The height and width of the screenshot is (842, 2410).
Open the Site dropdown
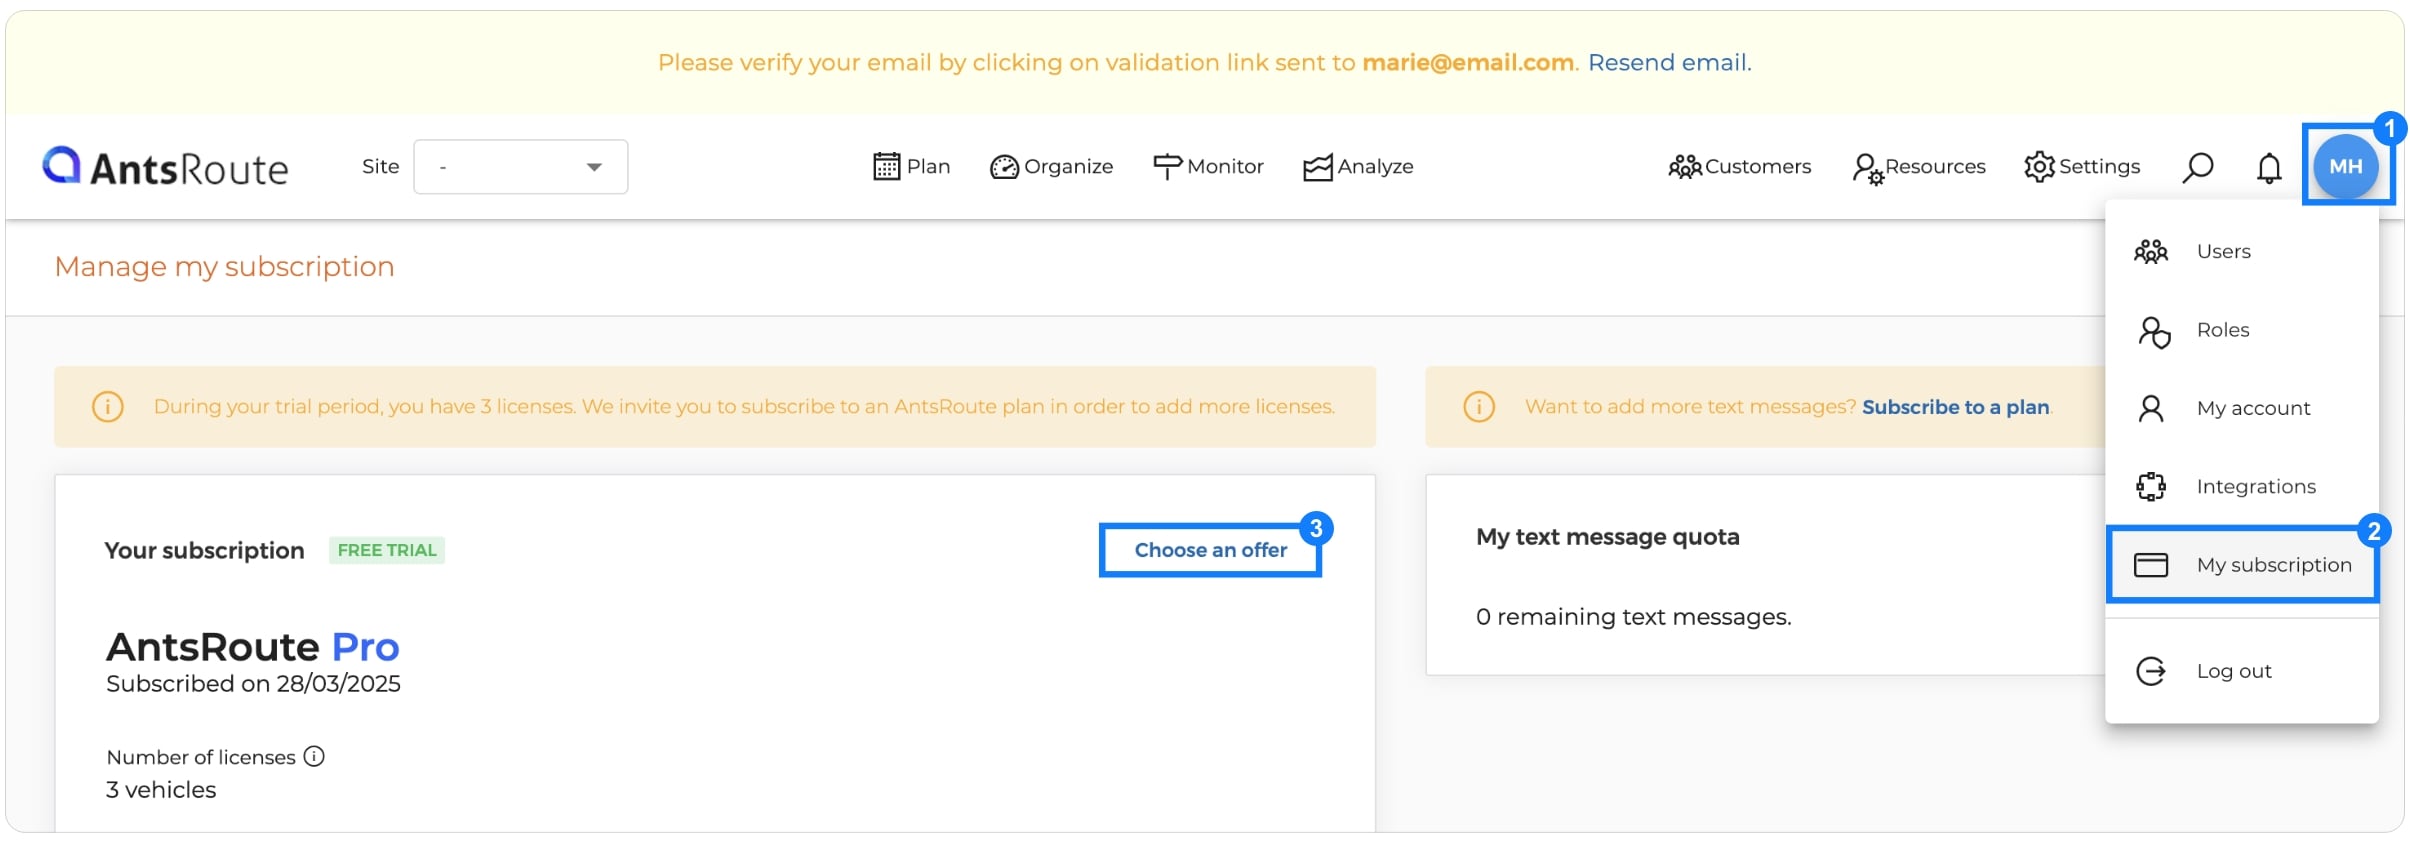(x=520, y=167)
